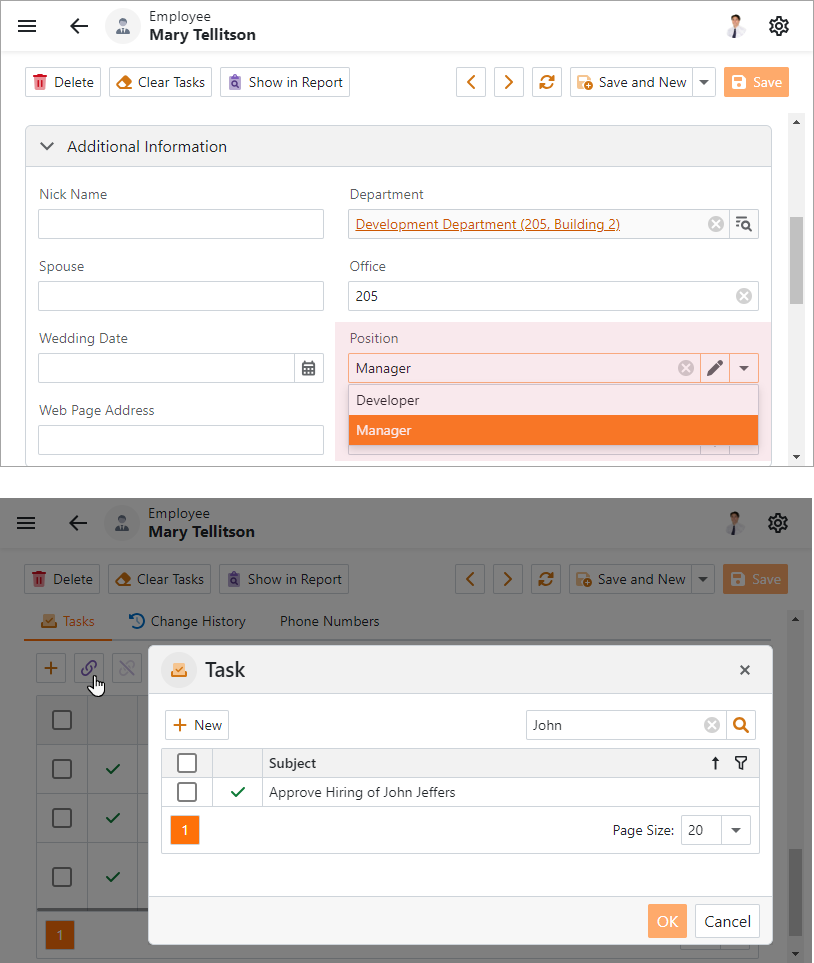The height and width of the screenshot is (963, 814).
Task: Go to previous record in top window
Action: pos(471,82)
